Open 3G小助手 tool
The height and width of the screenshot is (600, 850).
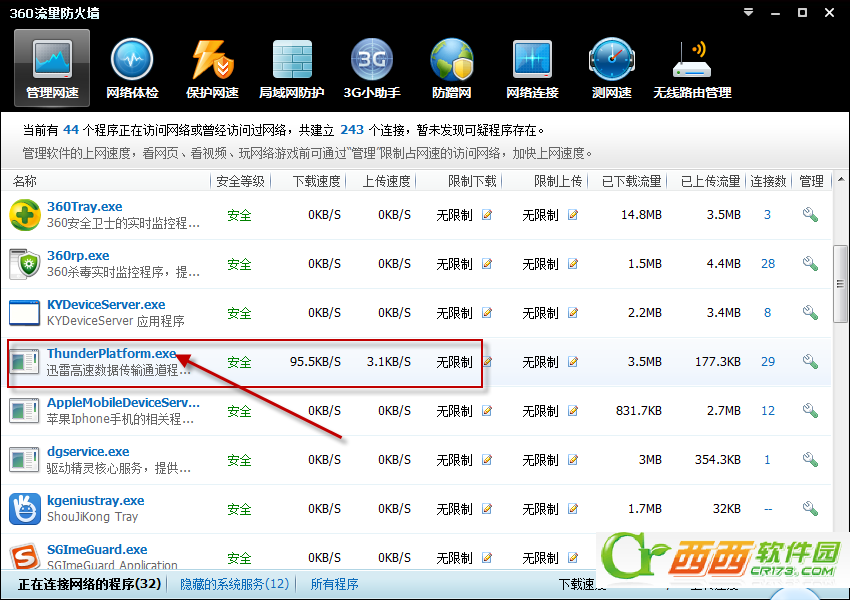372,68
